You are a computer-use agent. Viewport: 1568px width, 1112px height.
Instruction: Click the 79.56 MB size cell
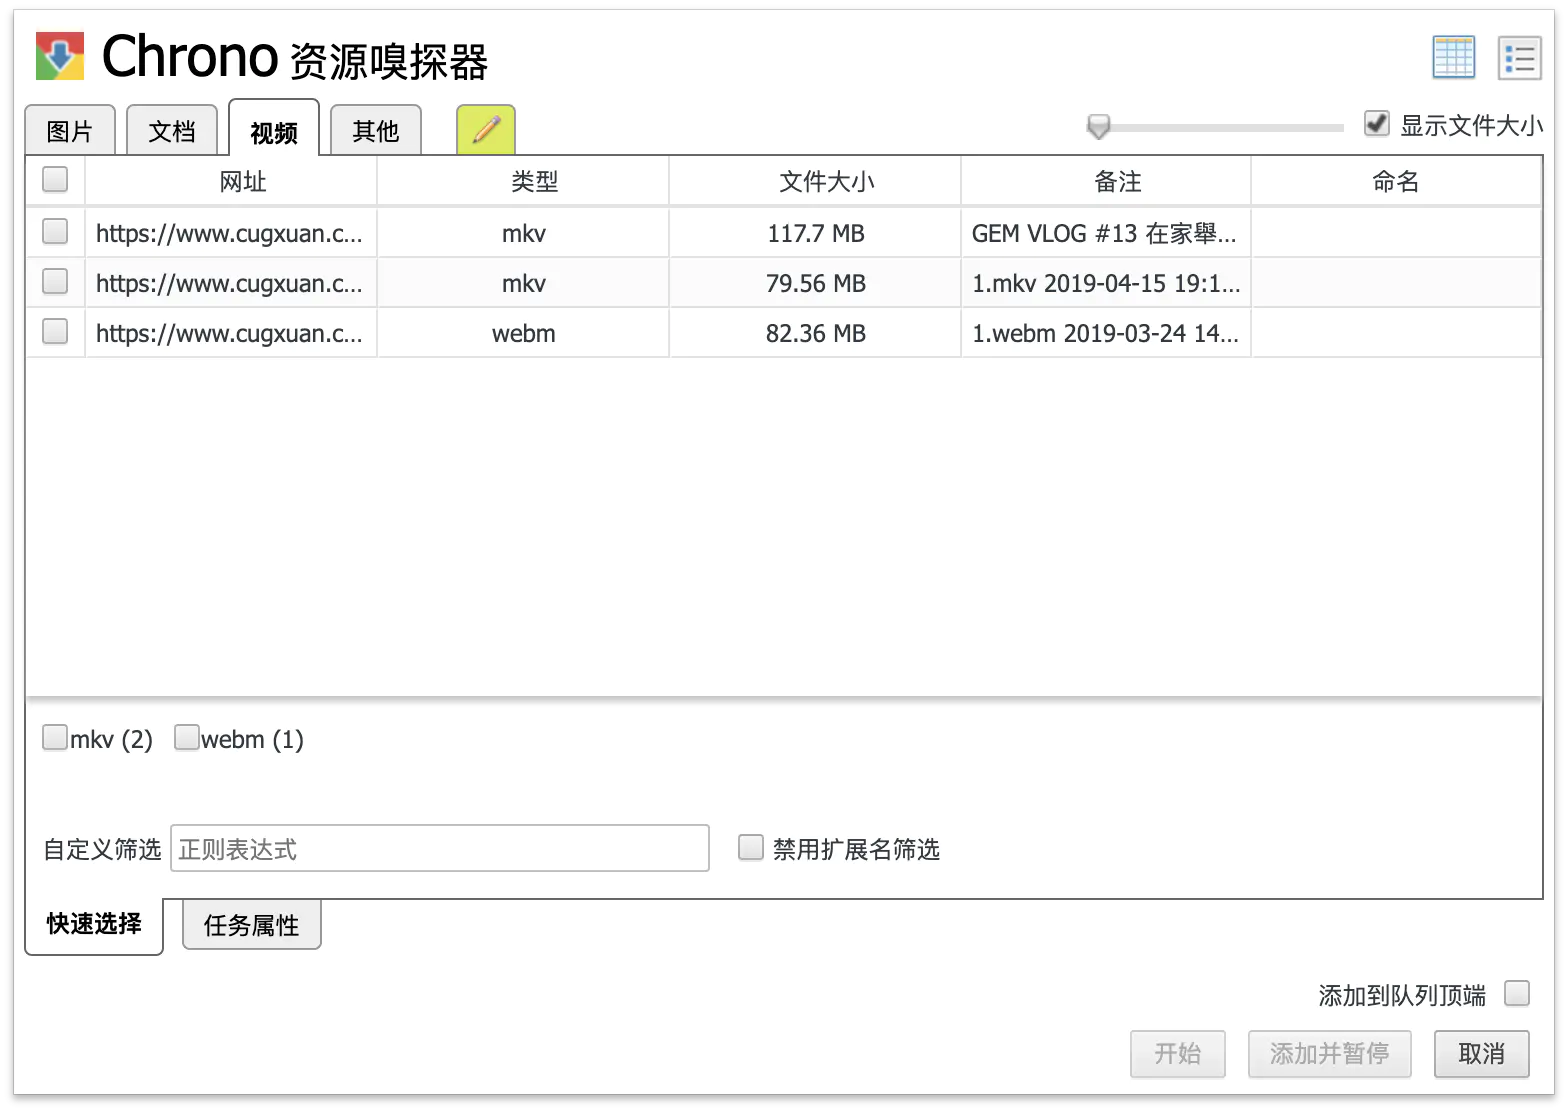[815, 284]
